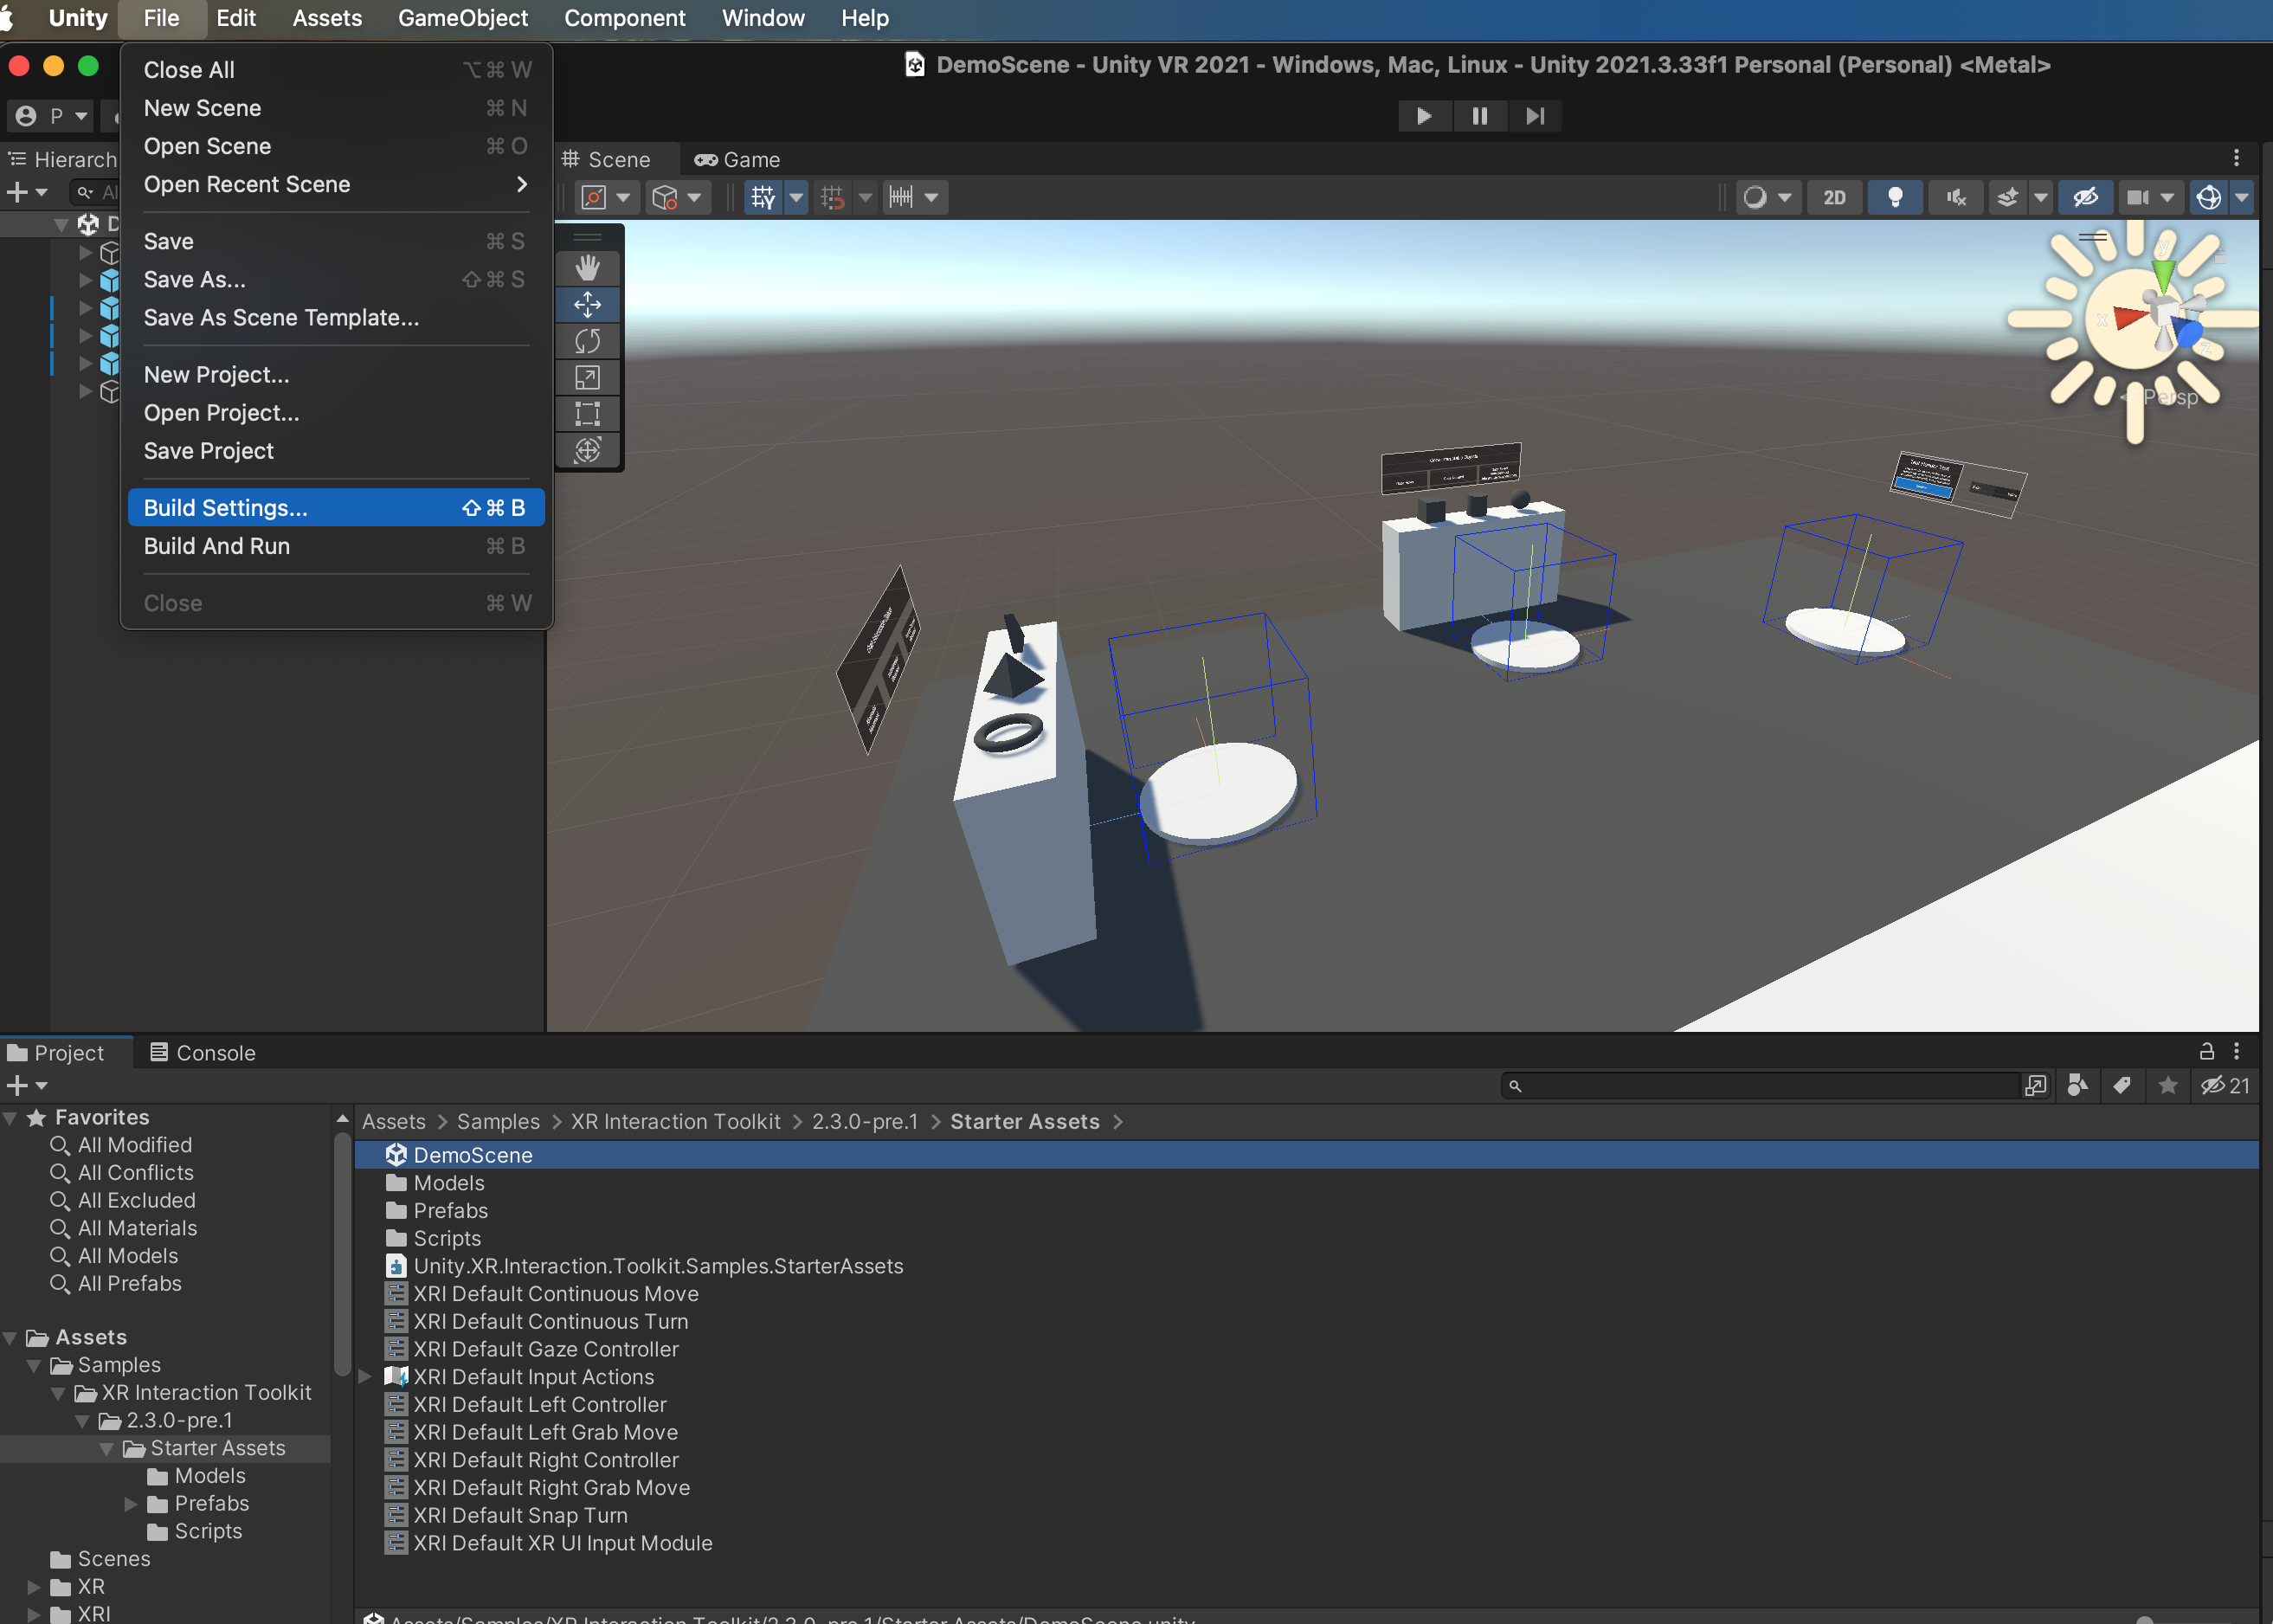Click the Play button

pyautogui.click(x=1423, y=116)
